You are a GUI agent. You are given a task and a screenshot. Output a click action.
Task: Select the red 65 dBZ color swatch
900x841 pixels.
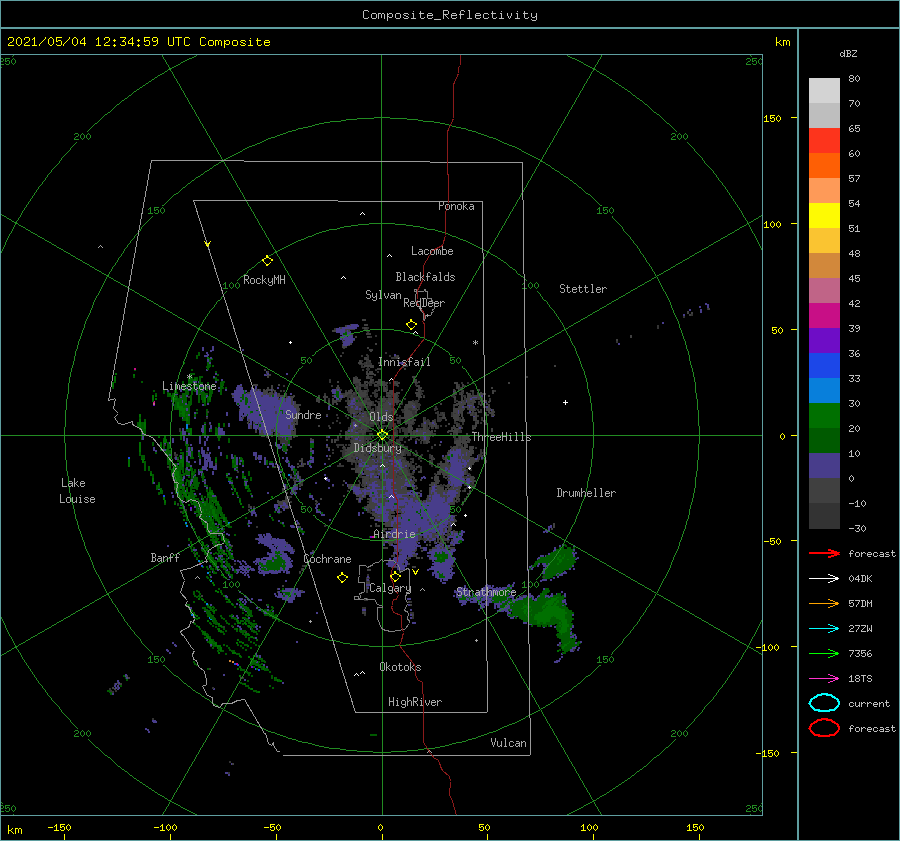pos(824,140)
